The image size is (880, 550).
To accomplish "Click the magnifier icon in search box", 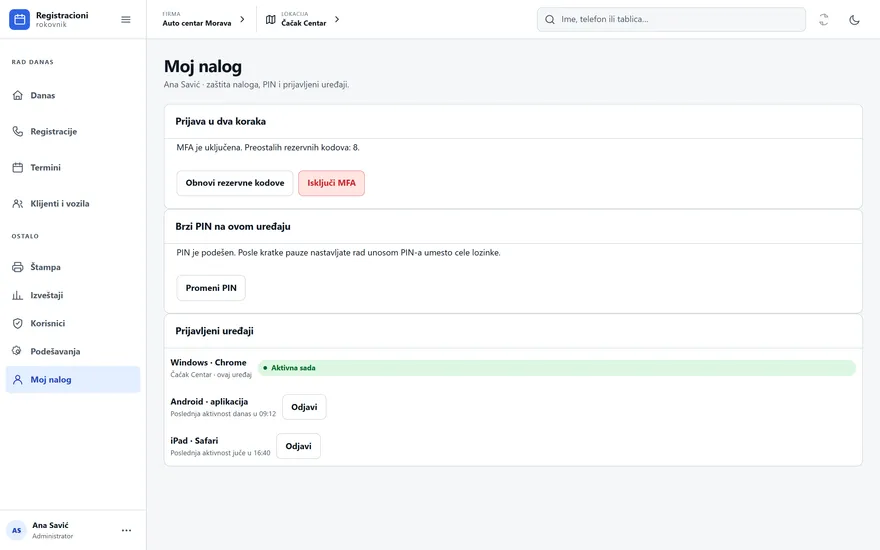I will click(x=550, y=20).
